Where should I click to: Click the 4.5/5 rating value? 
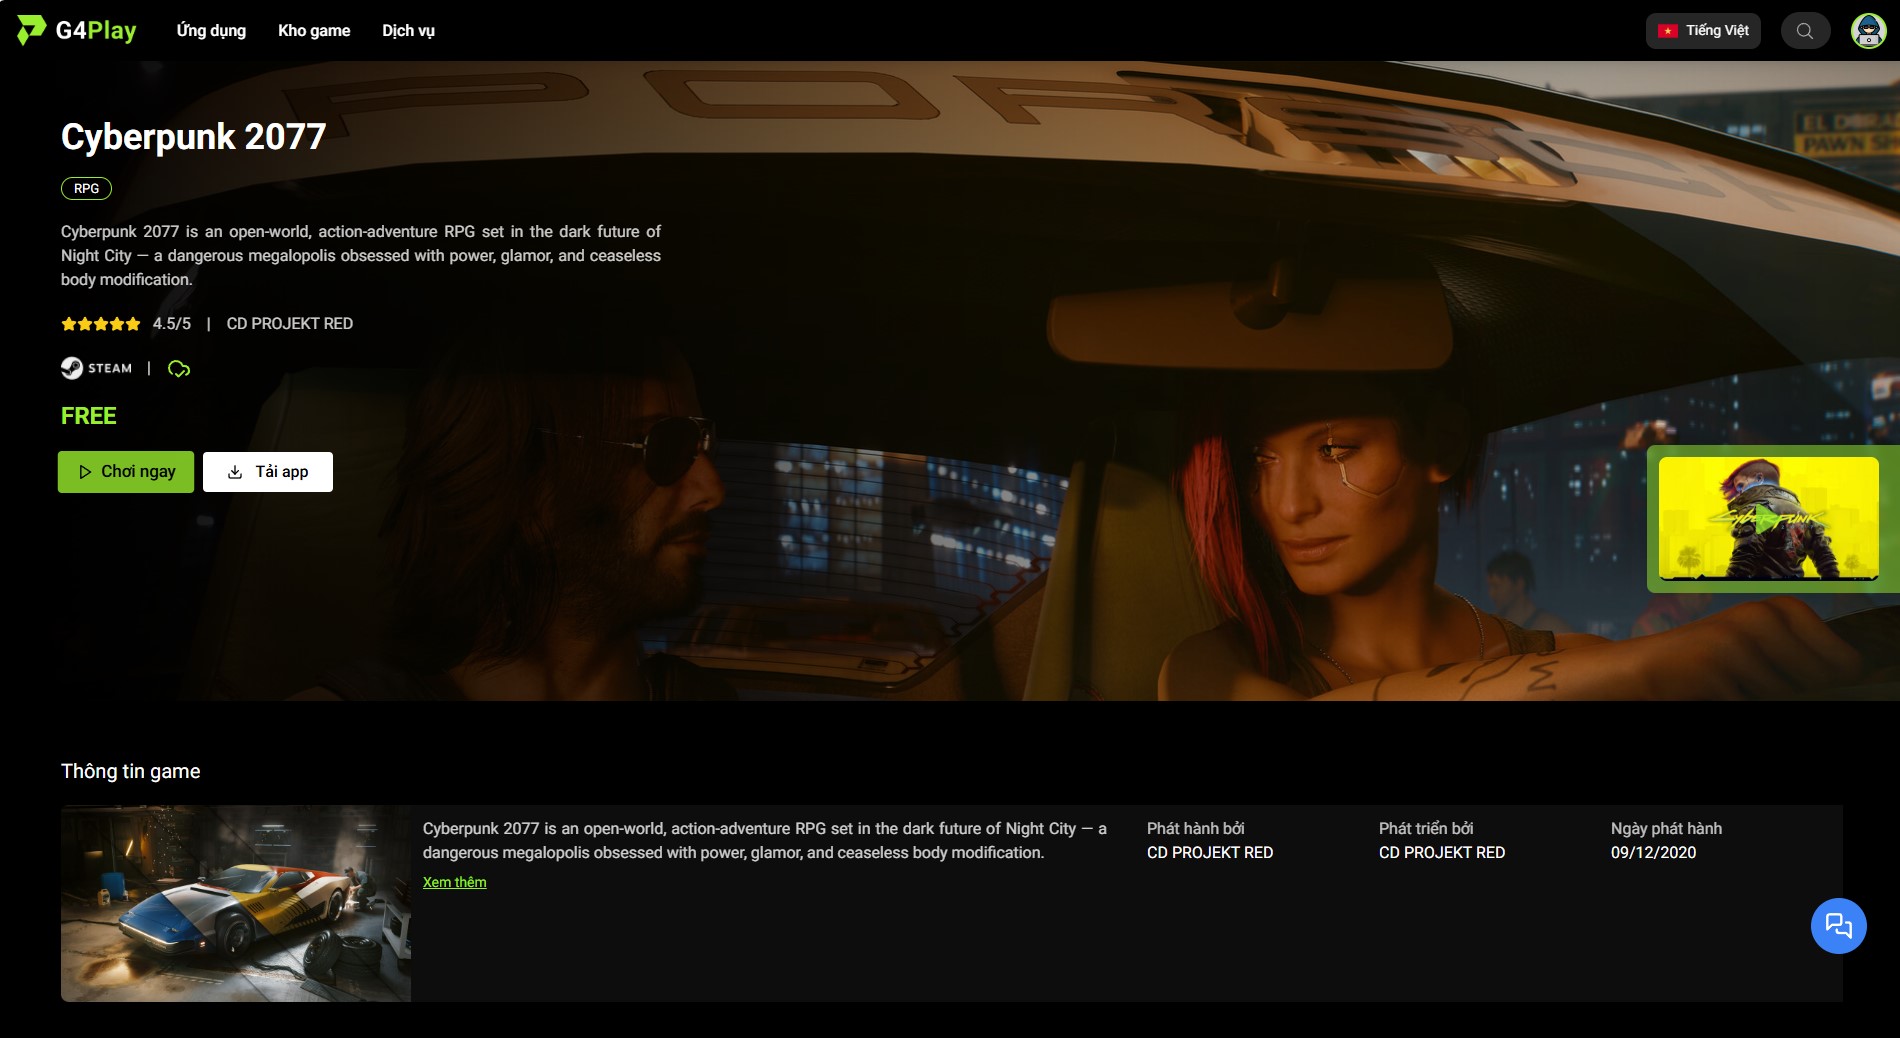pyautogui.click(x=172, y=324)
